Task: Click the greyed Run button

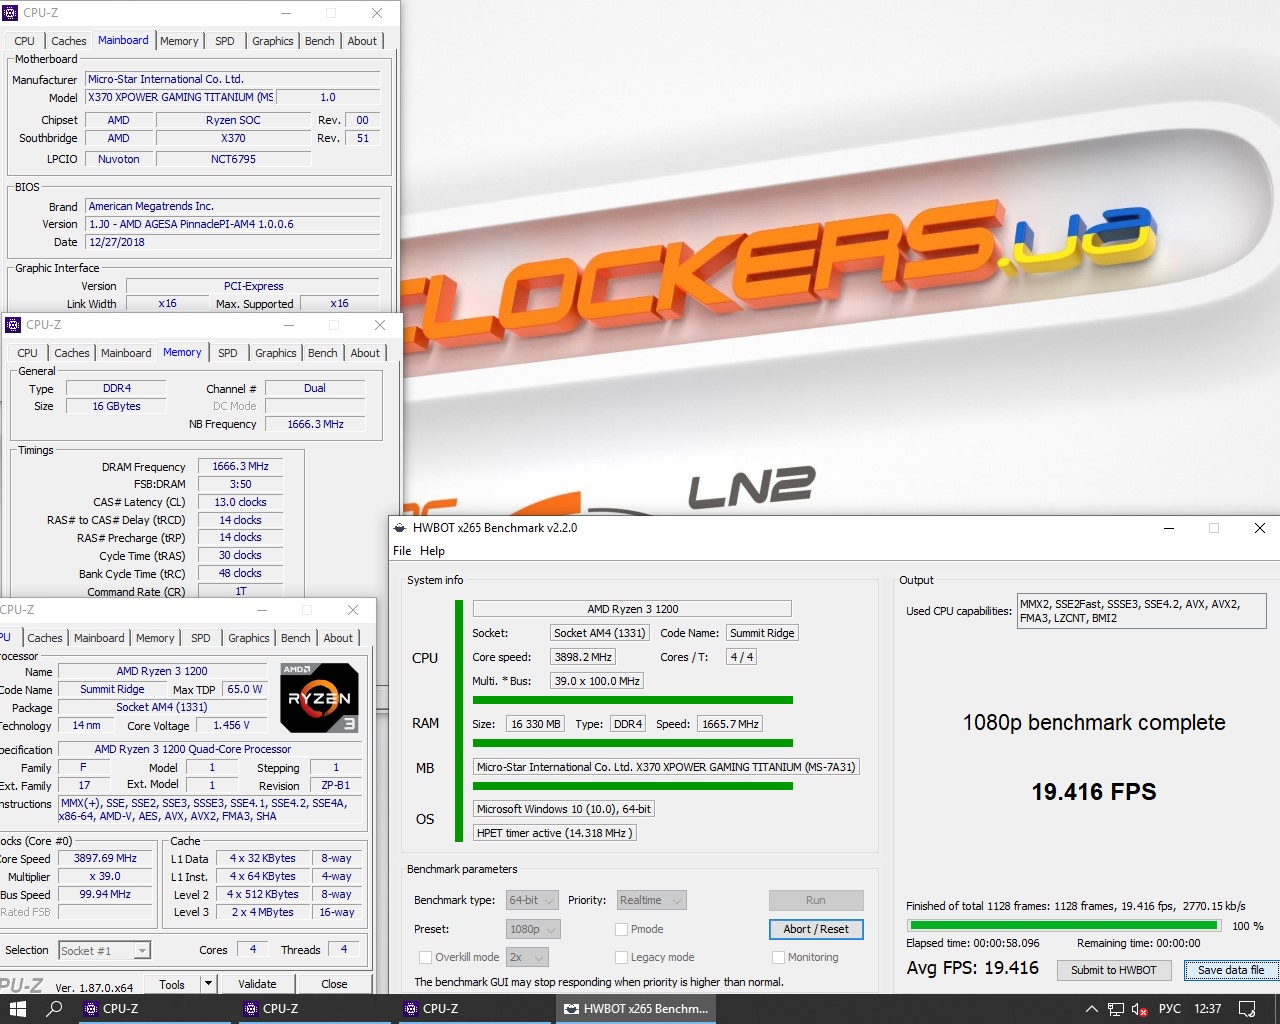Action: click(816, 900)
